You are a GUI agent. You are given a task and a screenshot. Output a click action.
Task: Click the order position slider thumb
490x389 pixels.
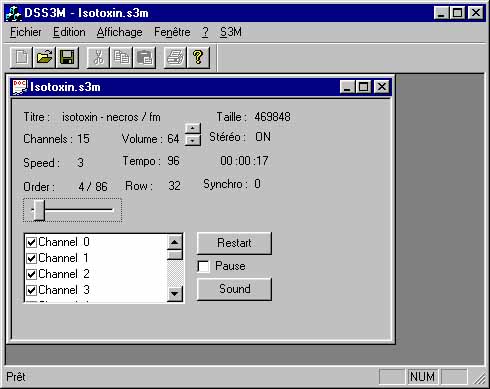pyautogui.click(x=39, y=210)
